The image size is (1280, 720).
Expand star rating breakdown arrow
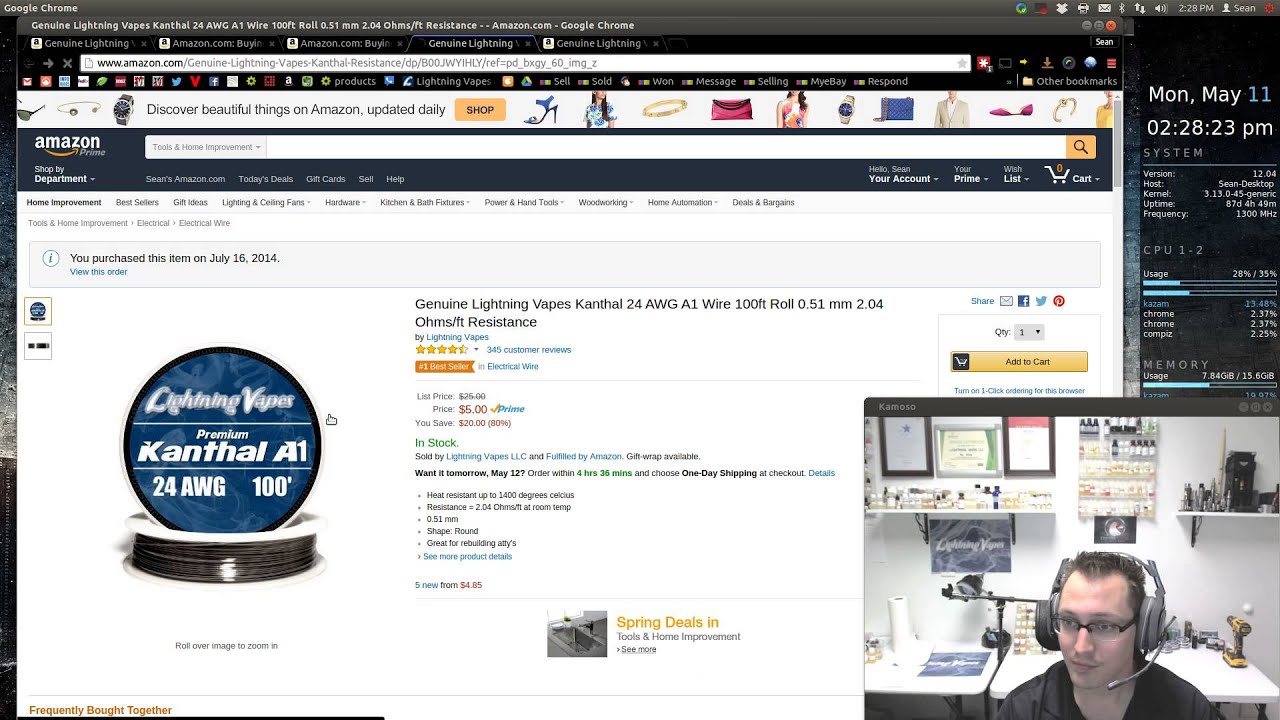[x=476, y=350]
